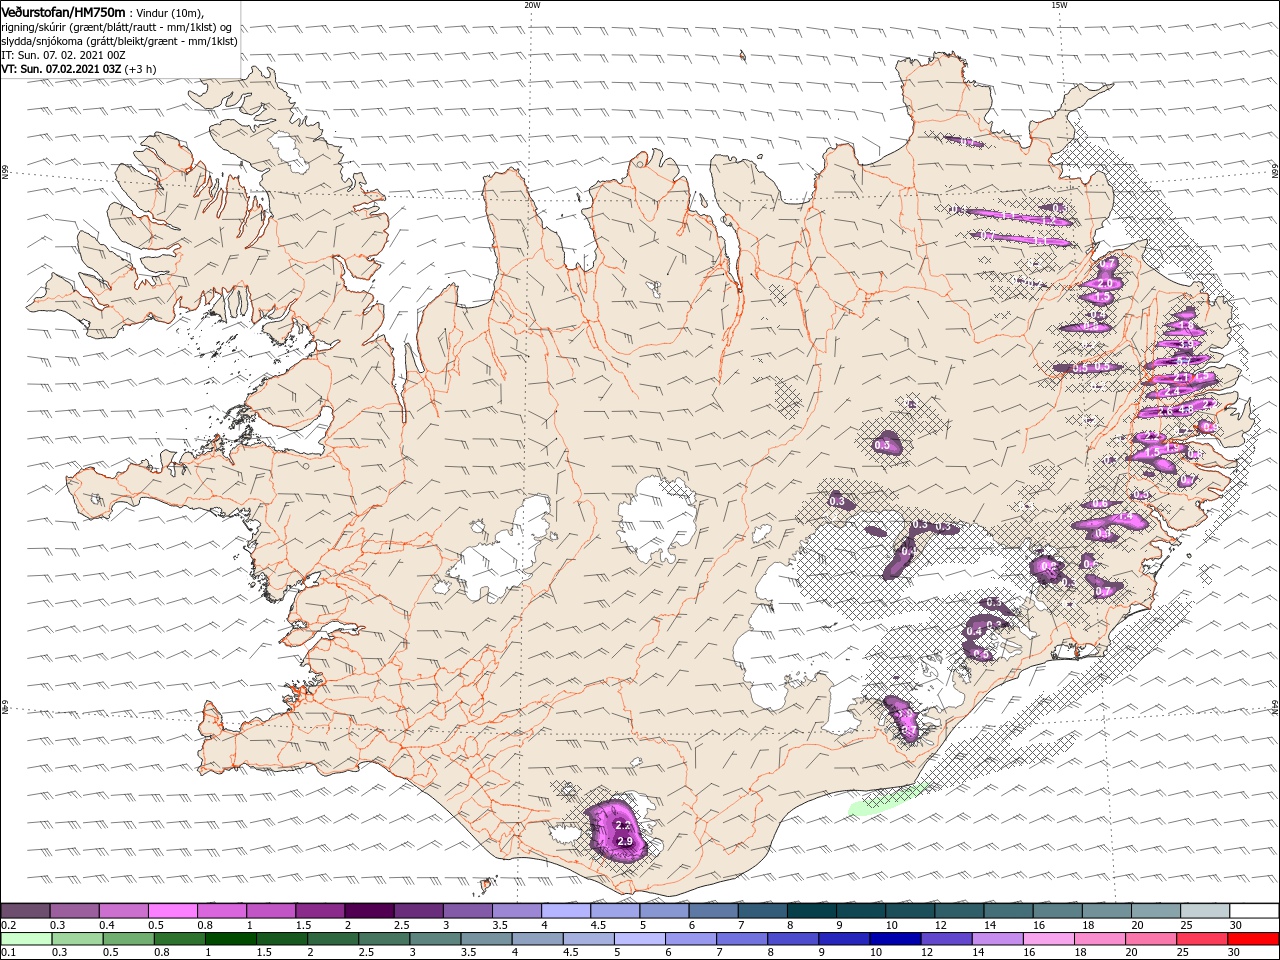Click the '20W' longitude label
1280x960 pixels.
click(x=532, y=5)
